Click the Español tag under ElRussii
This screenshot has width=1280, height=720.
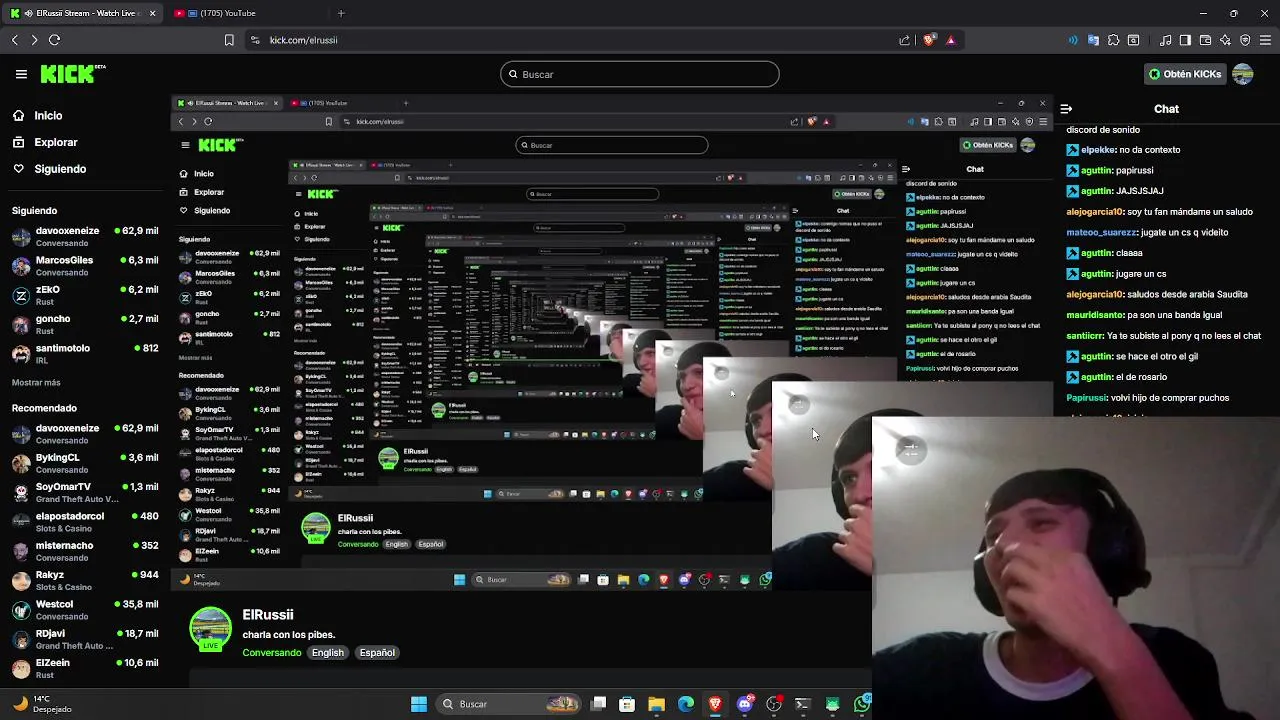377,653
